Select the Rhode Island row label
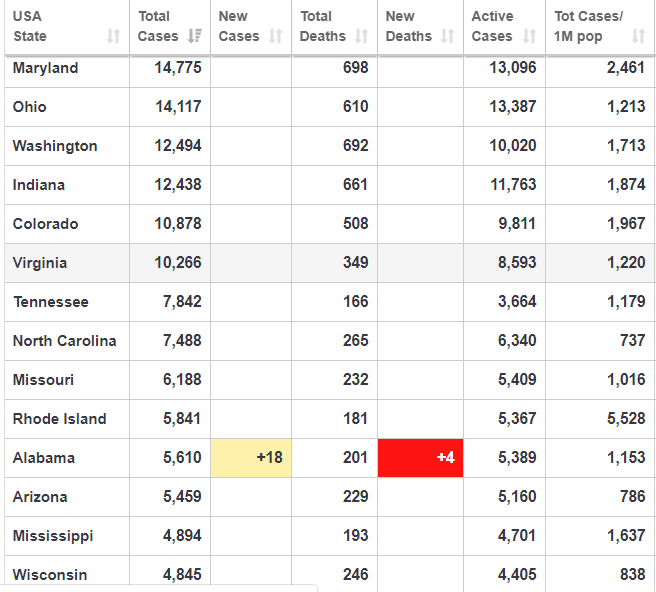The height and width of the screenshot is (592, 656). click(x=59, y=419)
